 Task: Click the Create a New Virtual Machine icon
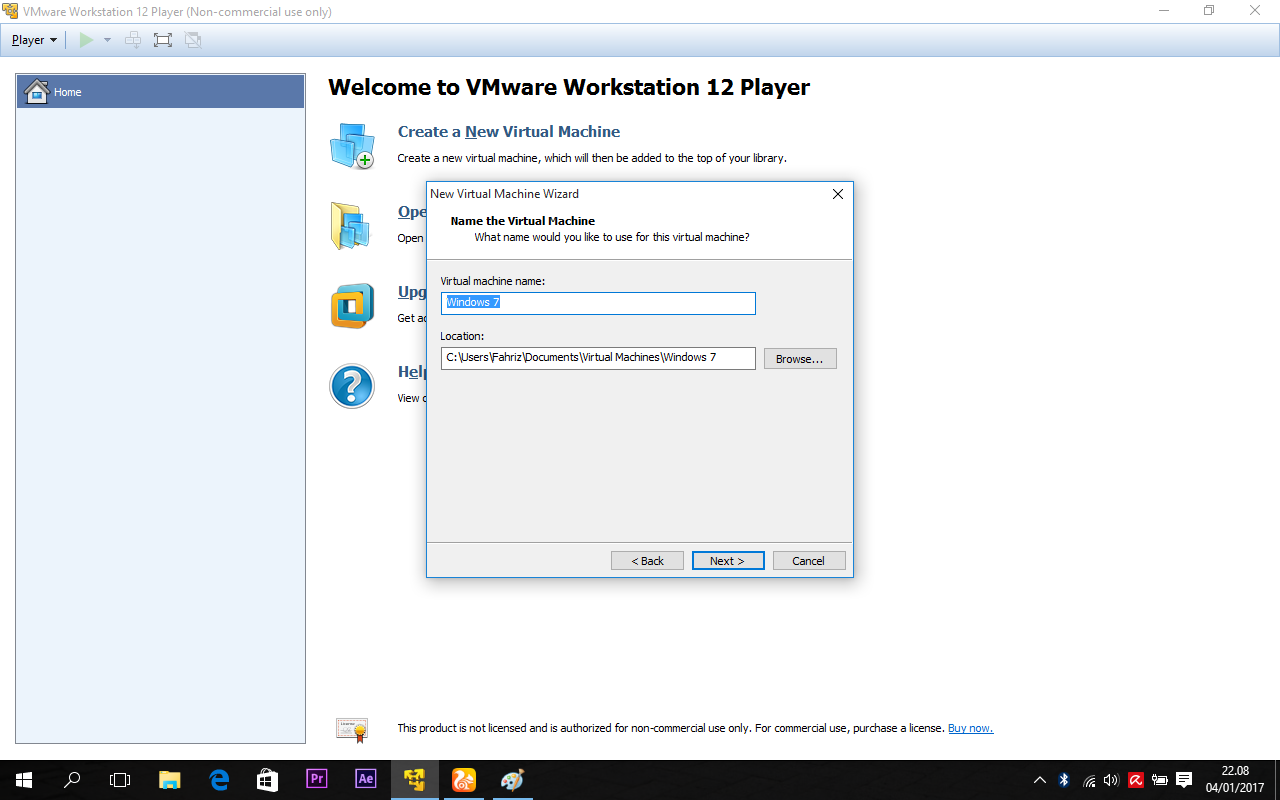pyautogui.click(x=352, y=146)
